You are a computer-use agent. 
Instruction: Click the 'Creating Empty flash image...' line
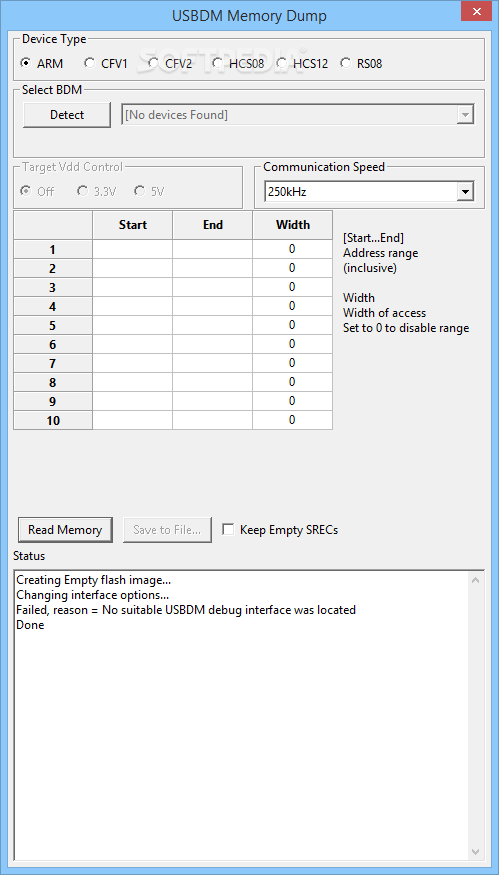pyautogui.click(x=94, y=580)
